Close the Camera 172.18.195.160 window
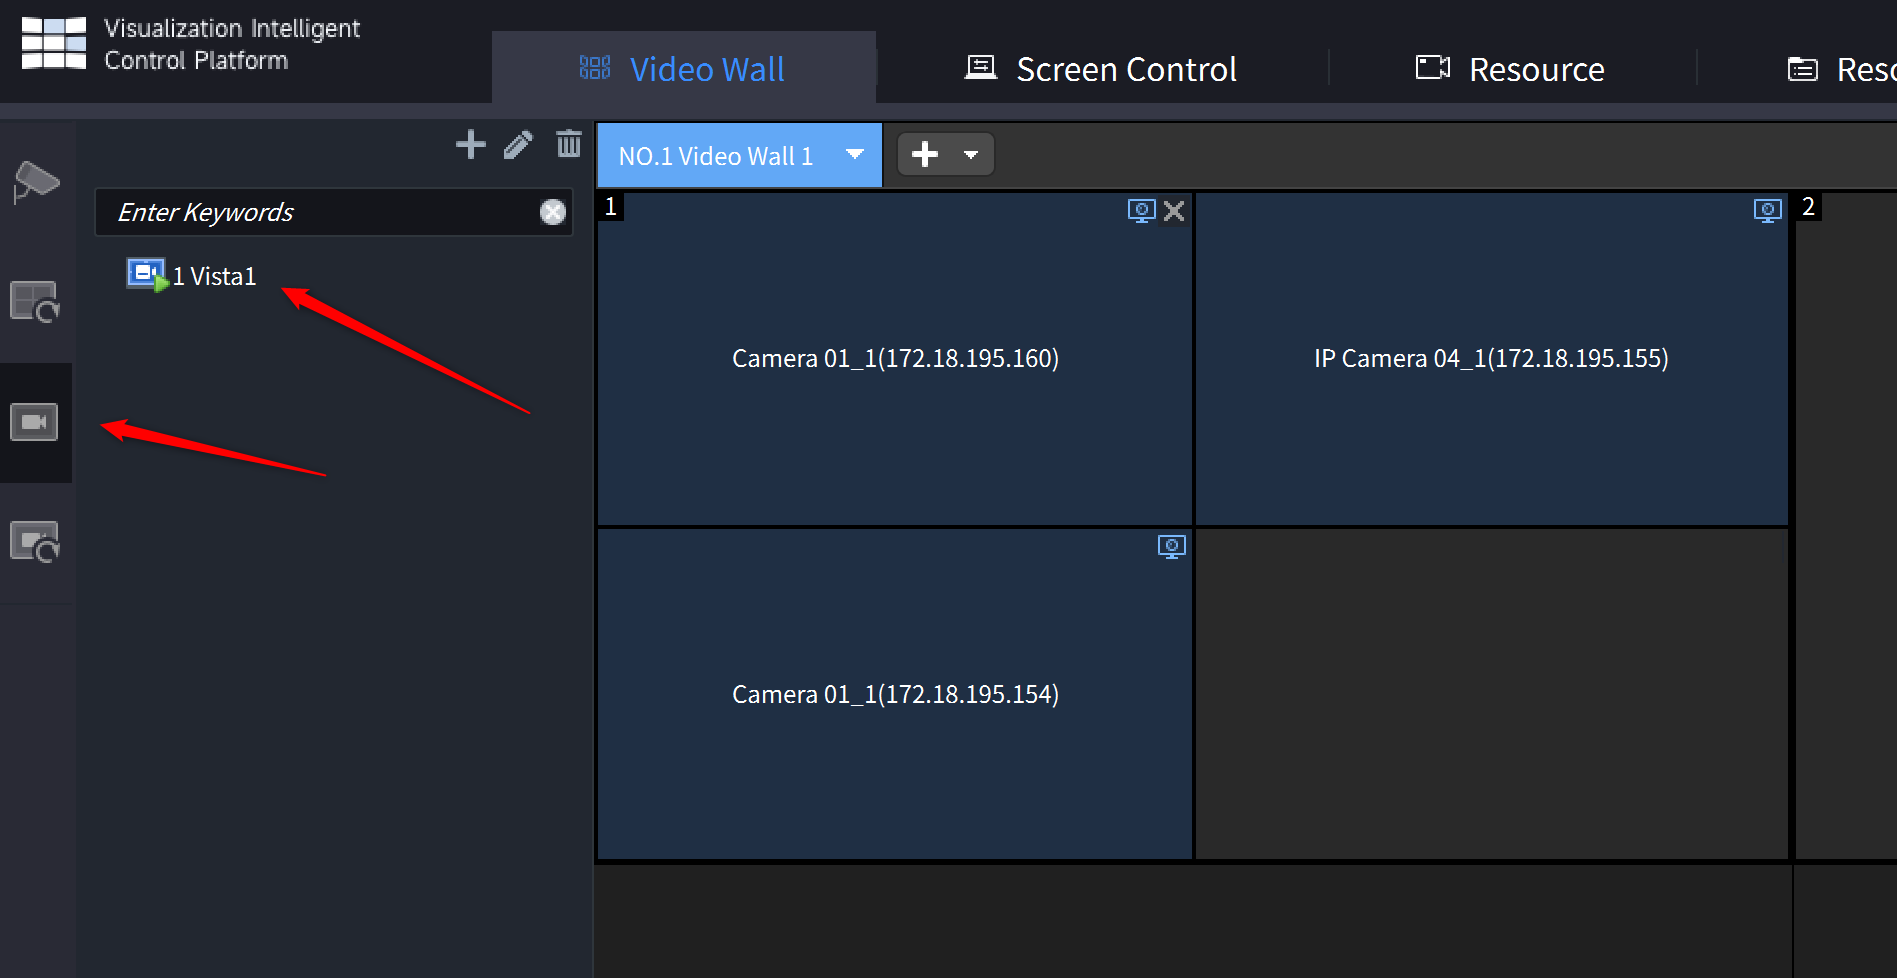The image size is (1897, 978). (1174, 211)
